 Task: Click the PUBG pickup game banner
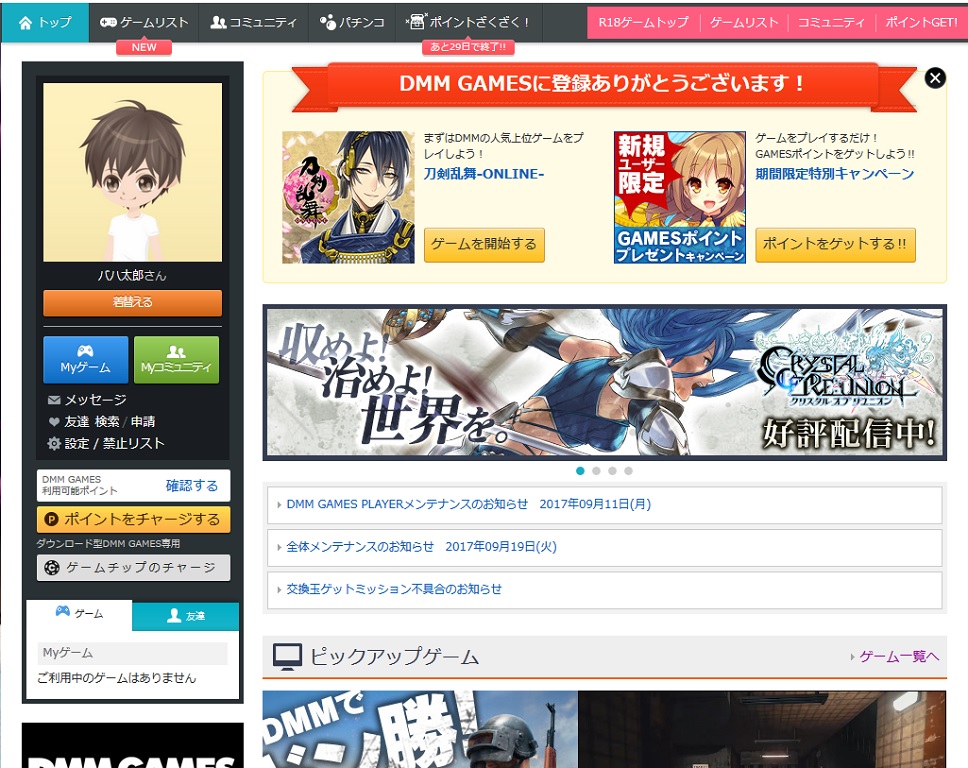point(420,729)
